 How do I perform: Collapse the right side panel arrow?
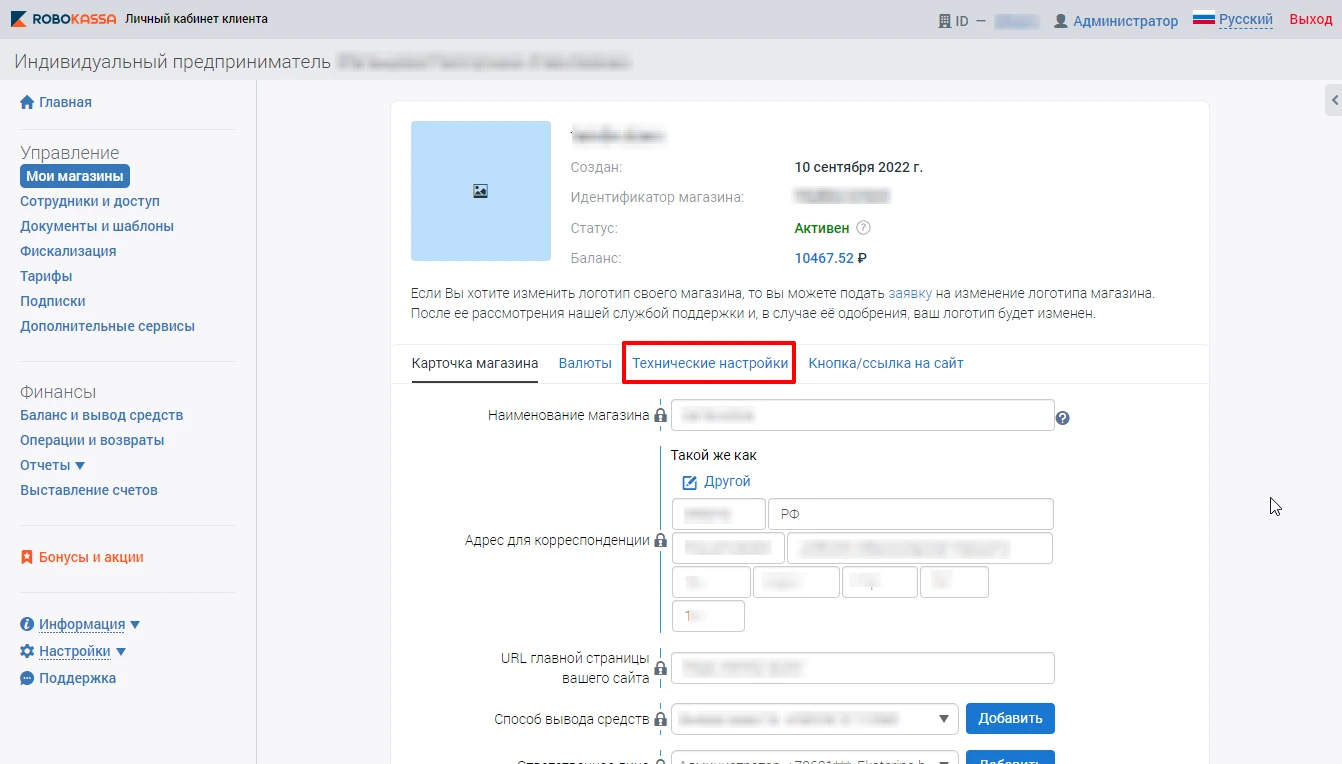(1334, 101)
